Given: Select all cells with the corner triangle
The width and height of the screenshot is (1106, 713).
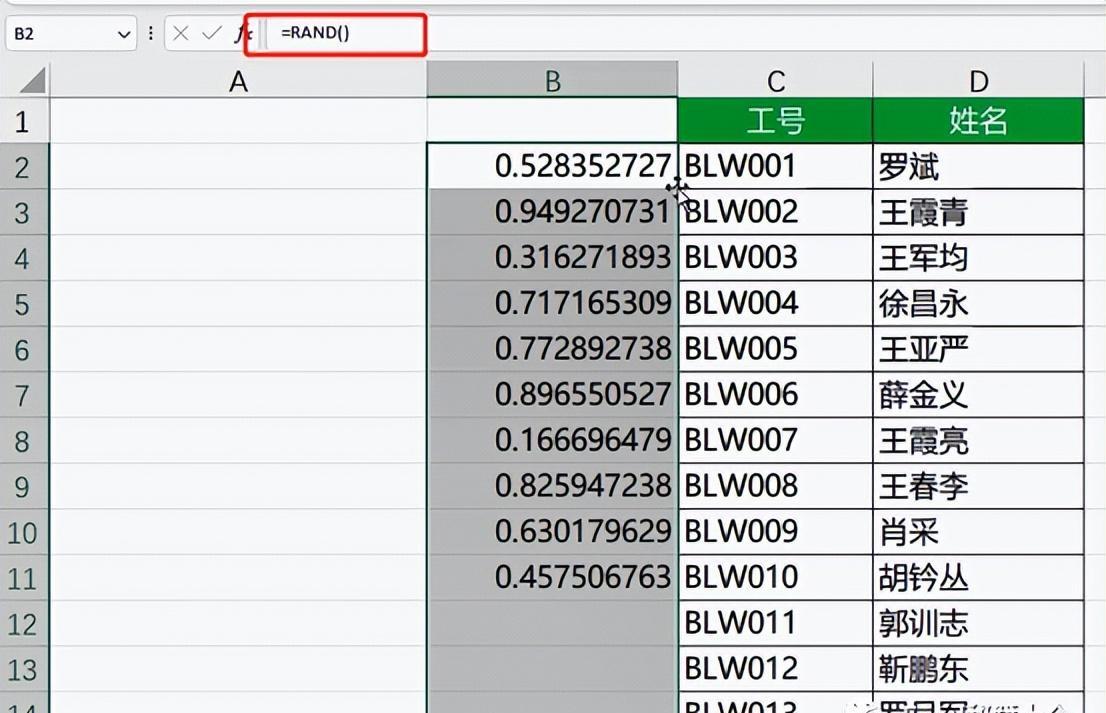Looking at the screenshot, I should 32,80.
